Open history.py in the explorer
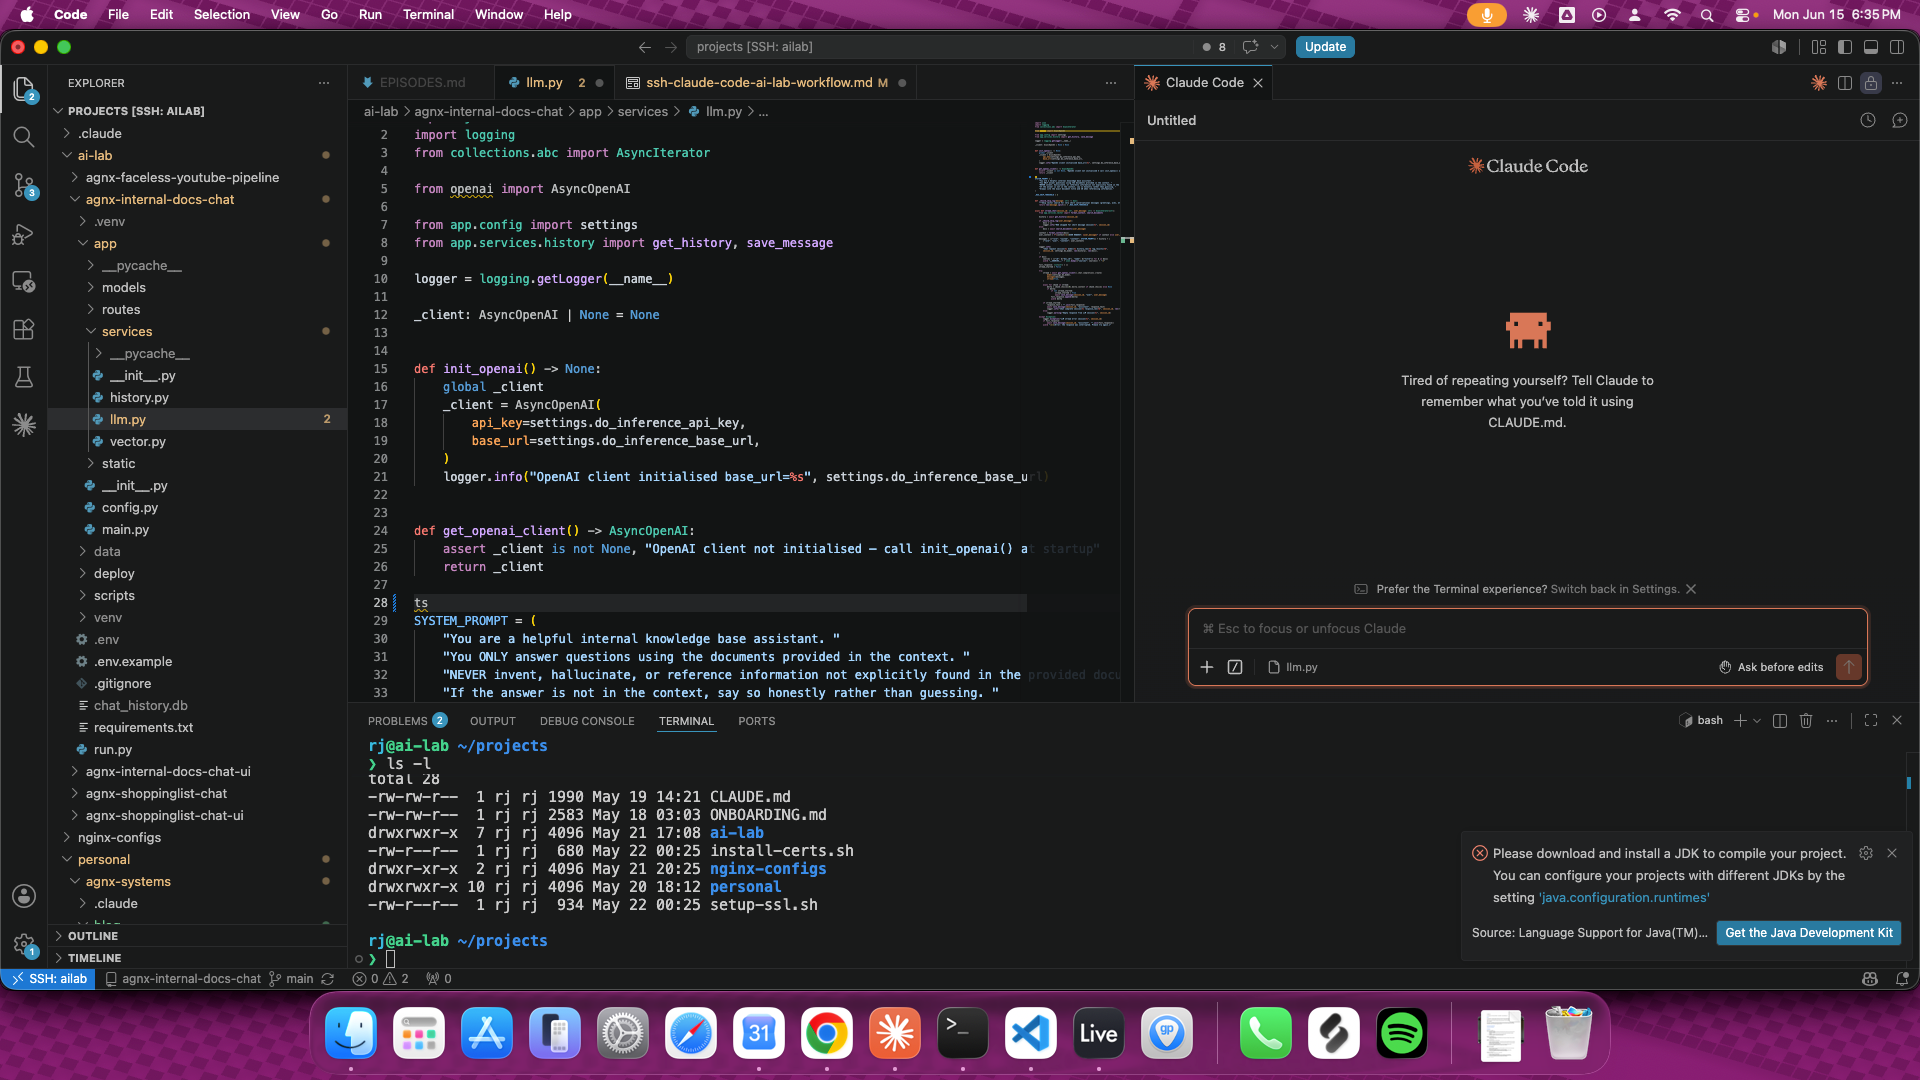Image resolution: width=1920 pixels, height=1080 pixels. click(x=139, y=397)
